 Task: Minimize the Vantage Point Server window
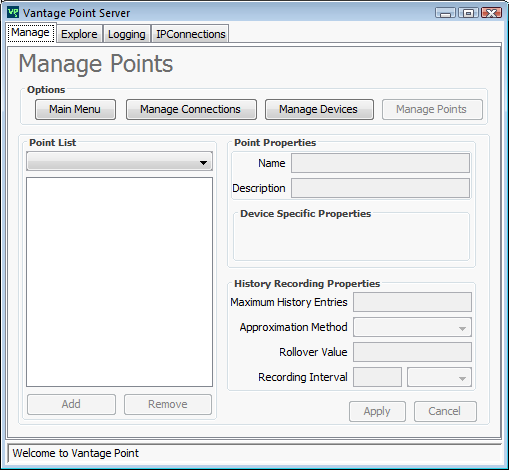coord(445,13)
